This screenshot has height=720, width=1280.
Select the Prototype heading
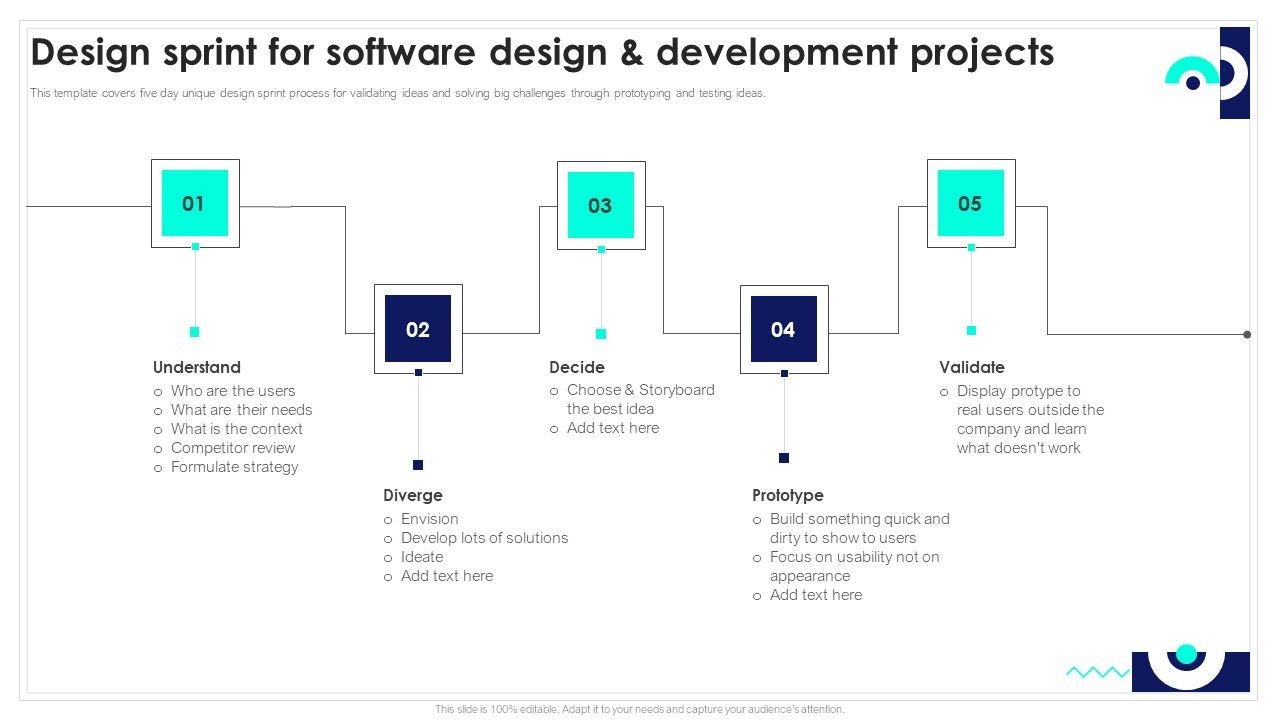(788, 495)
